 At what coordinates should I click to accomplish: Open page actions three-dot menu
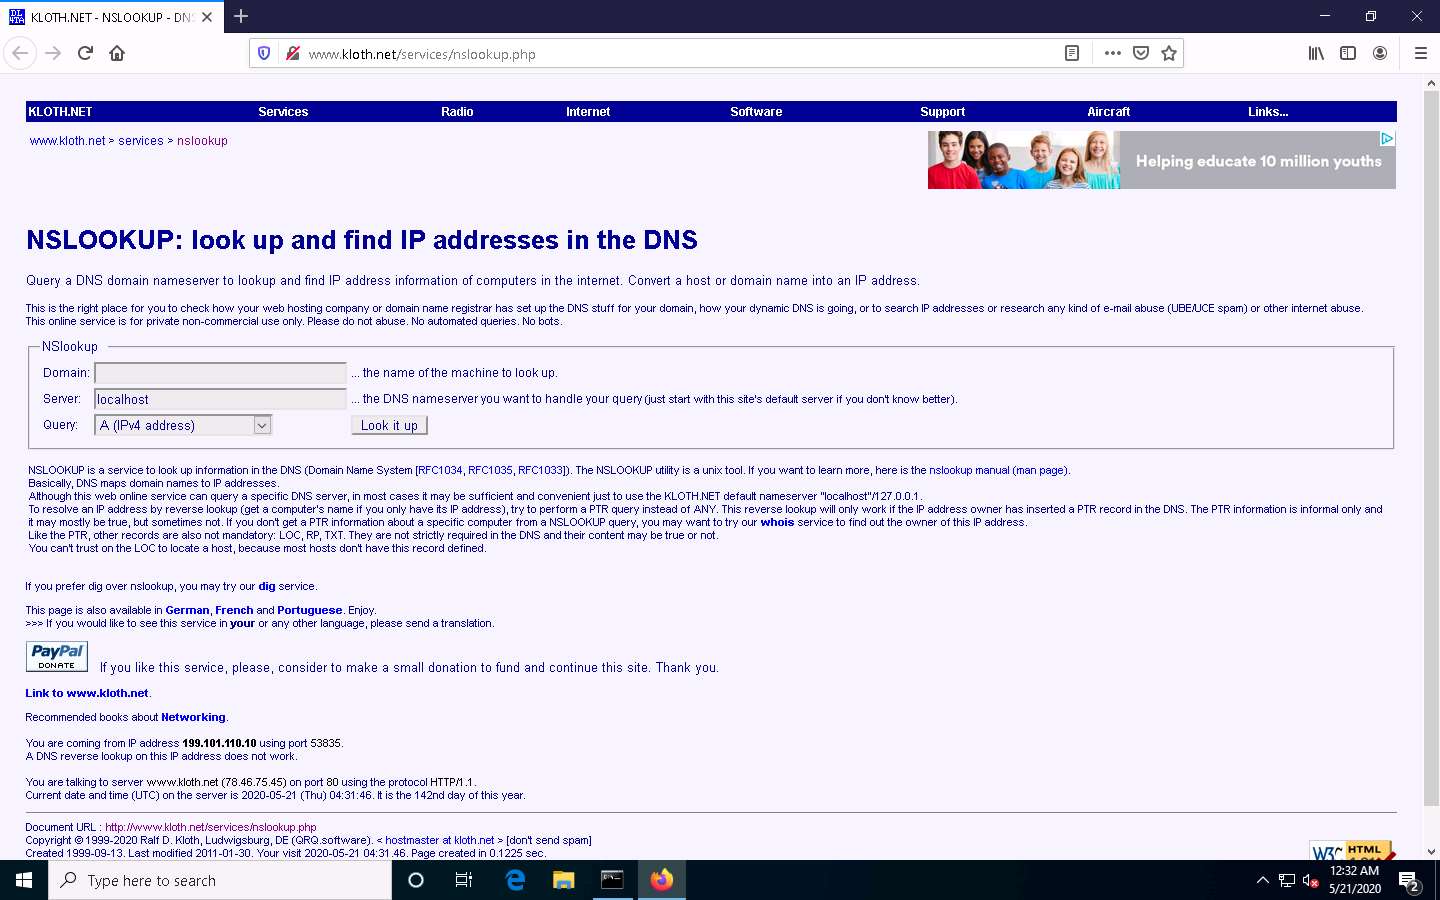(1112, 53)
